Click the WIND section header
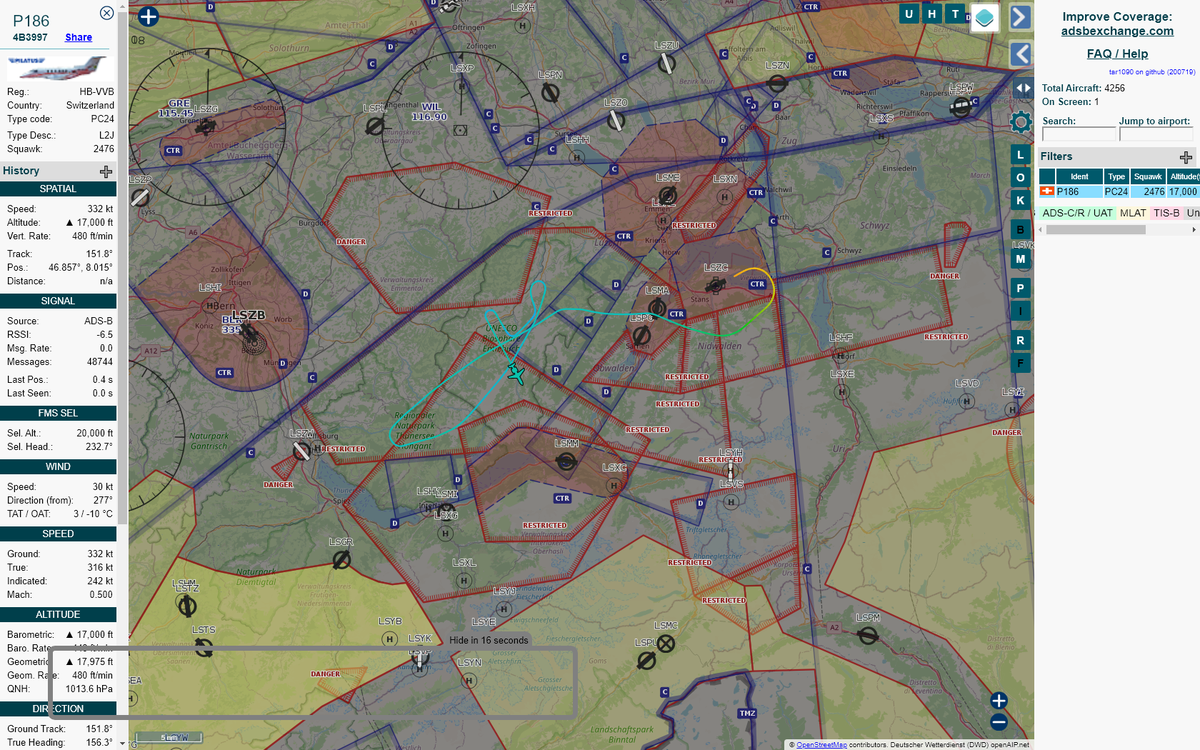 click(58, 467)
